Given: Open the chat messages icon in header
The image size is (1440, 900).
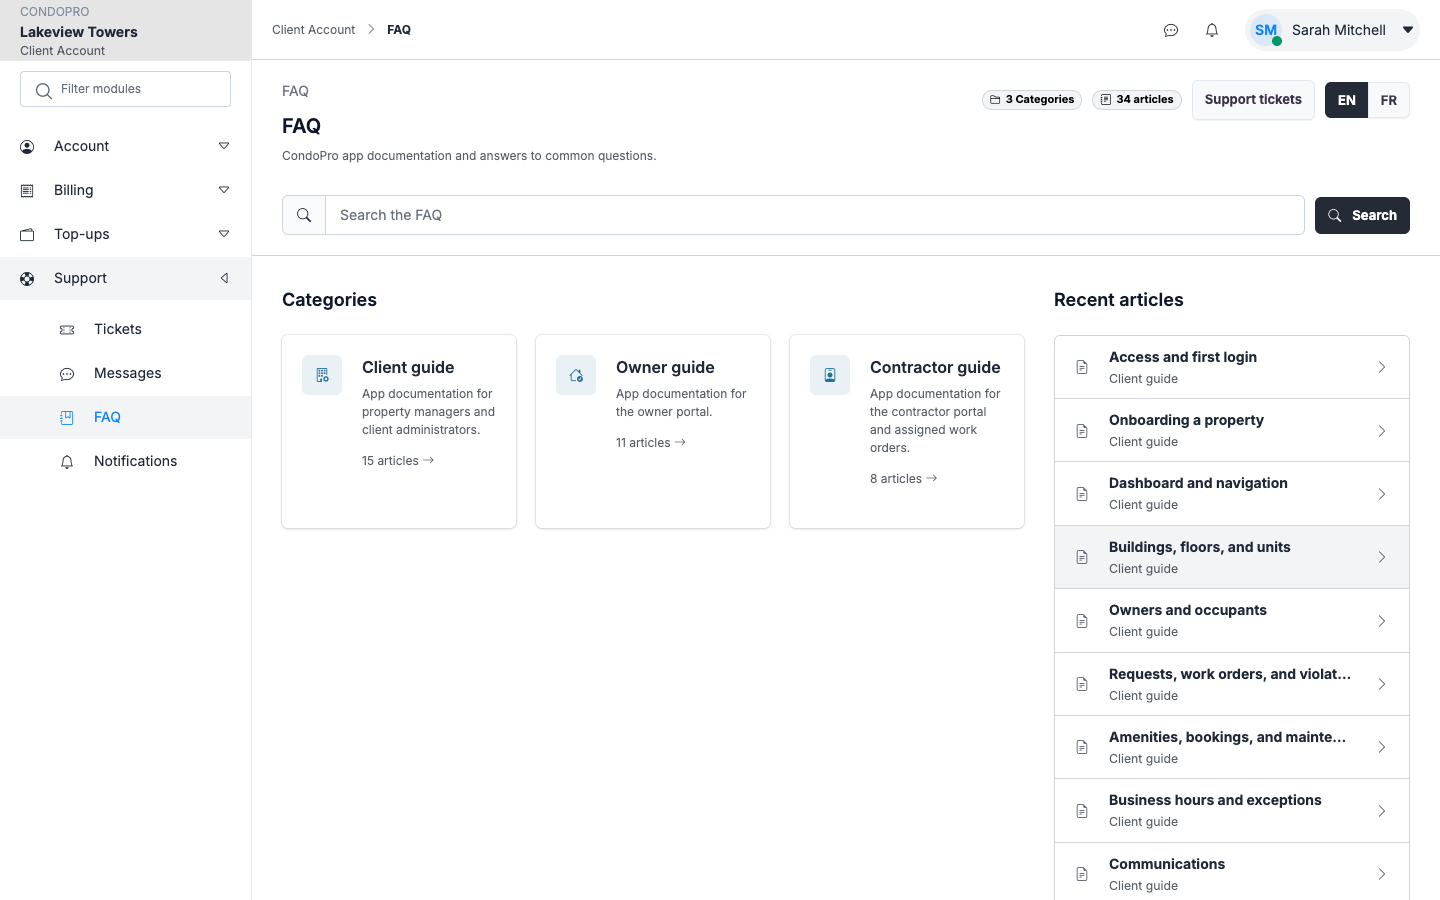Looking at the screenshot, I should 1171,30.
